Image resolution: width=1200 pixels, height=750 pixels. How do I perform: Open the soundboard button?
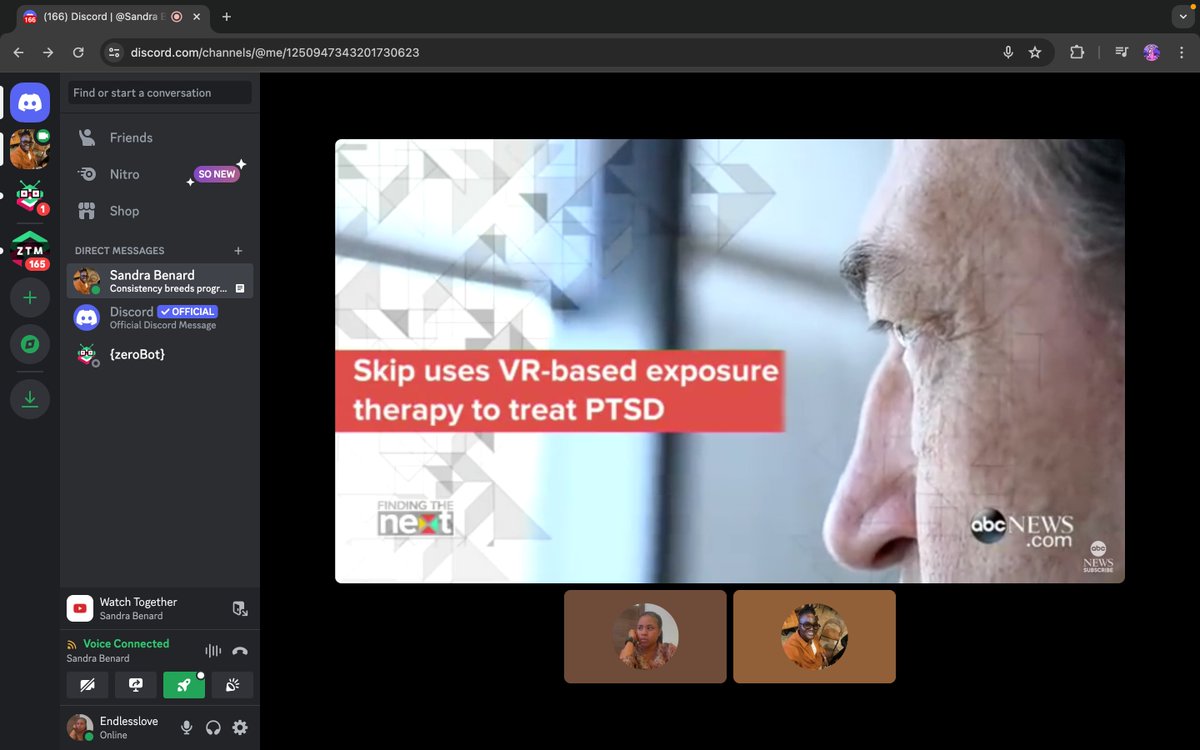pyautogui.click(x=232, y=685)
